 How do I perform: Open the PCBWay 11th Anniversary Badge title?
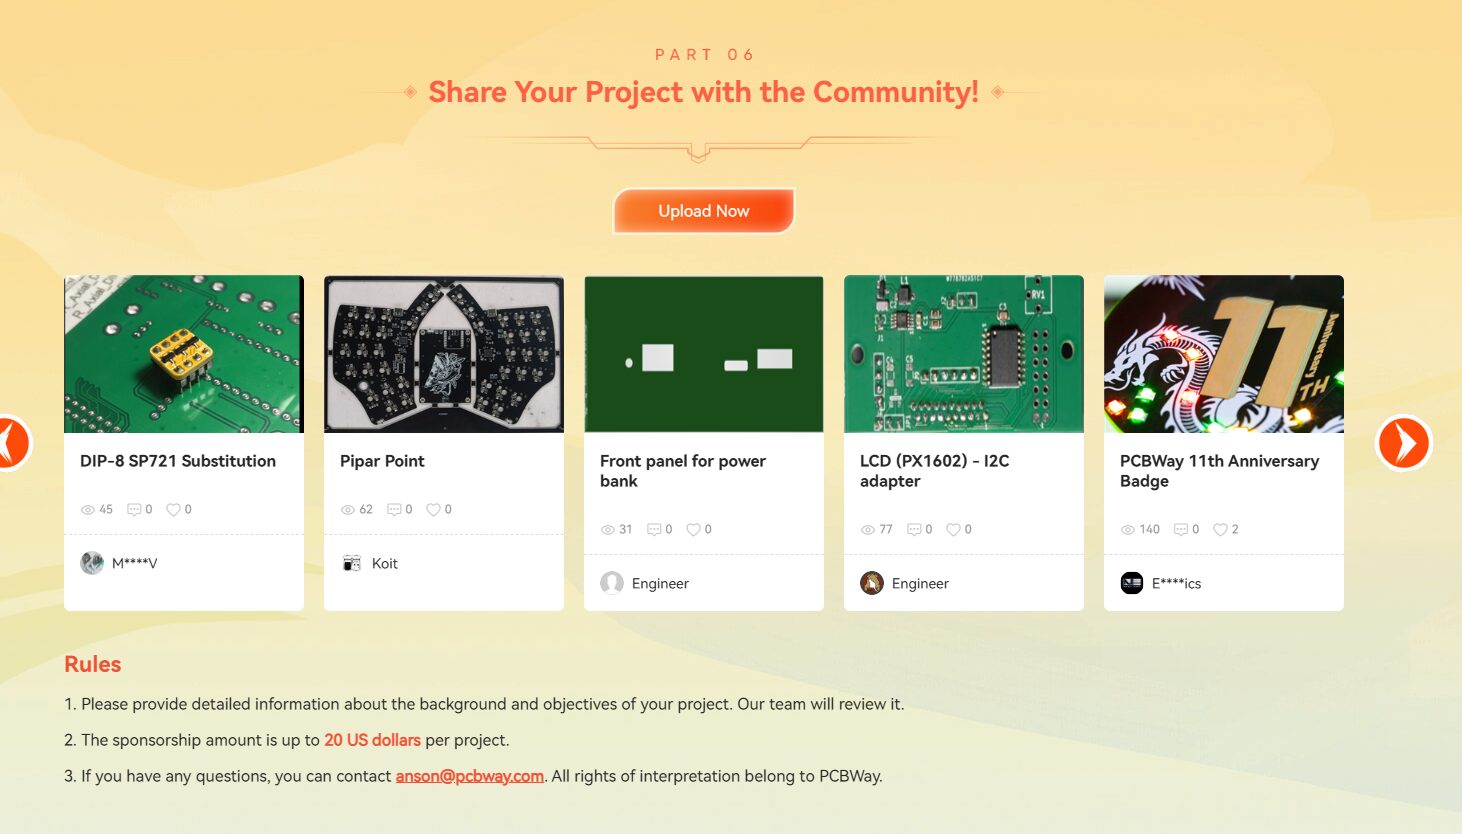[1219, 471]
